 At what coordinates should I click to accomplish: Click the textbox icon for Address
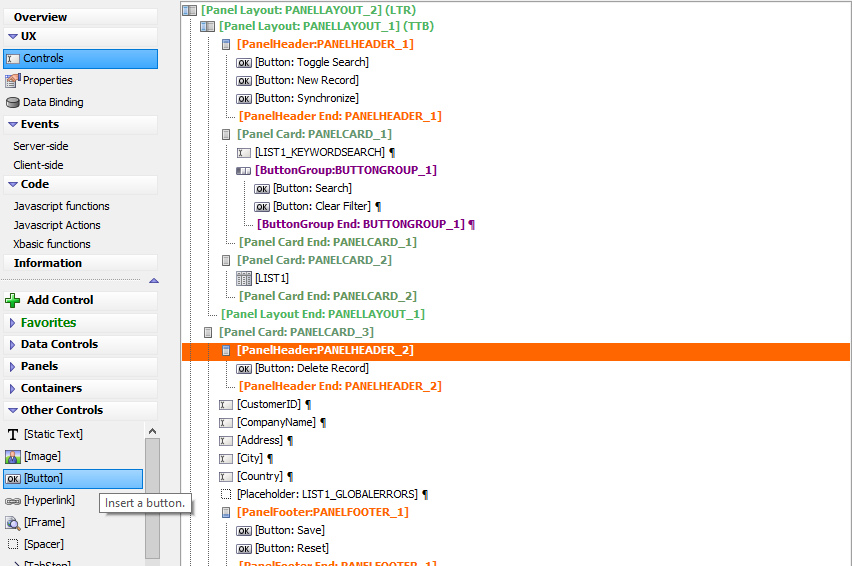click(226, 441)
